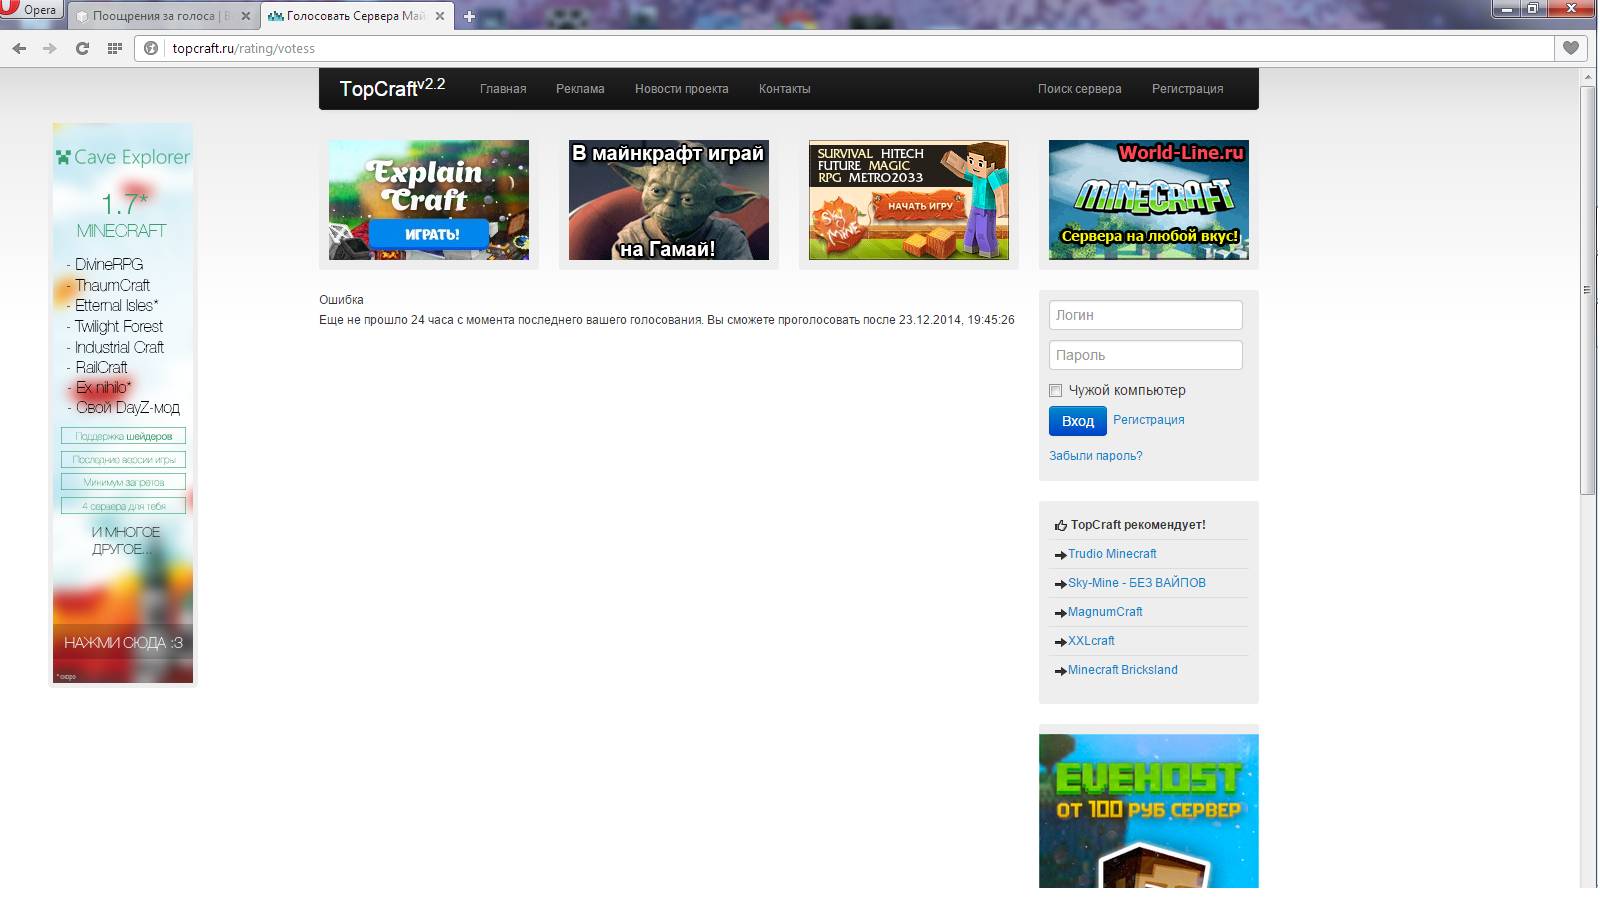The width and height of the screenshot is (1600, 900).
Task: Open 'Новости проекта' in the navbar
Action: [681, 89]
